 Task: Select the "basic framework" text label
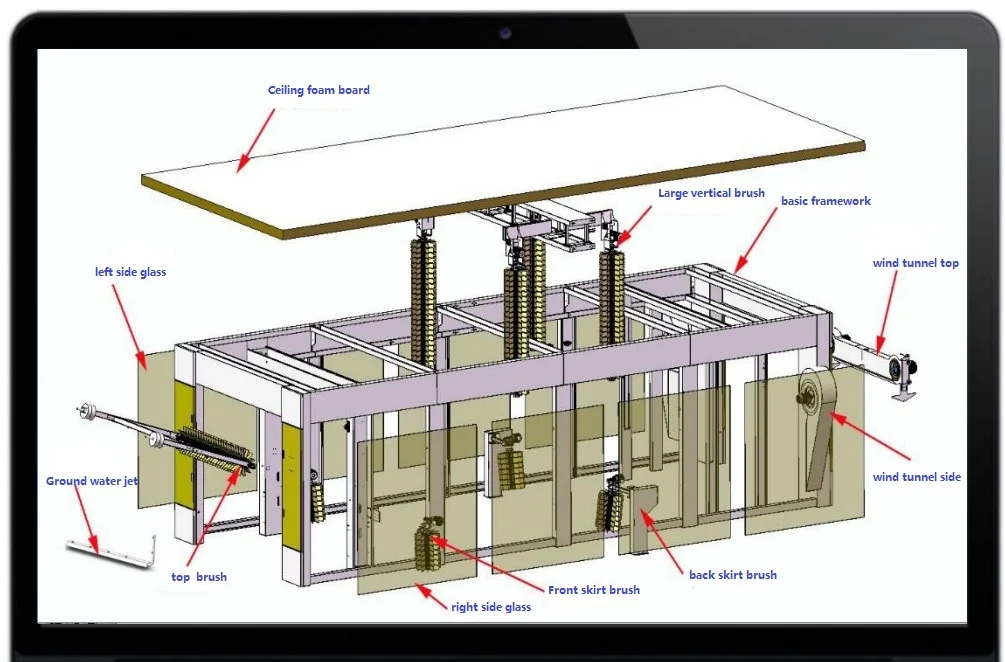(x=825, y=201)
